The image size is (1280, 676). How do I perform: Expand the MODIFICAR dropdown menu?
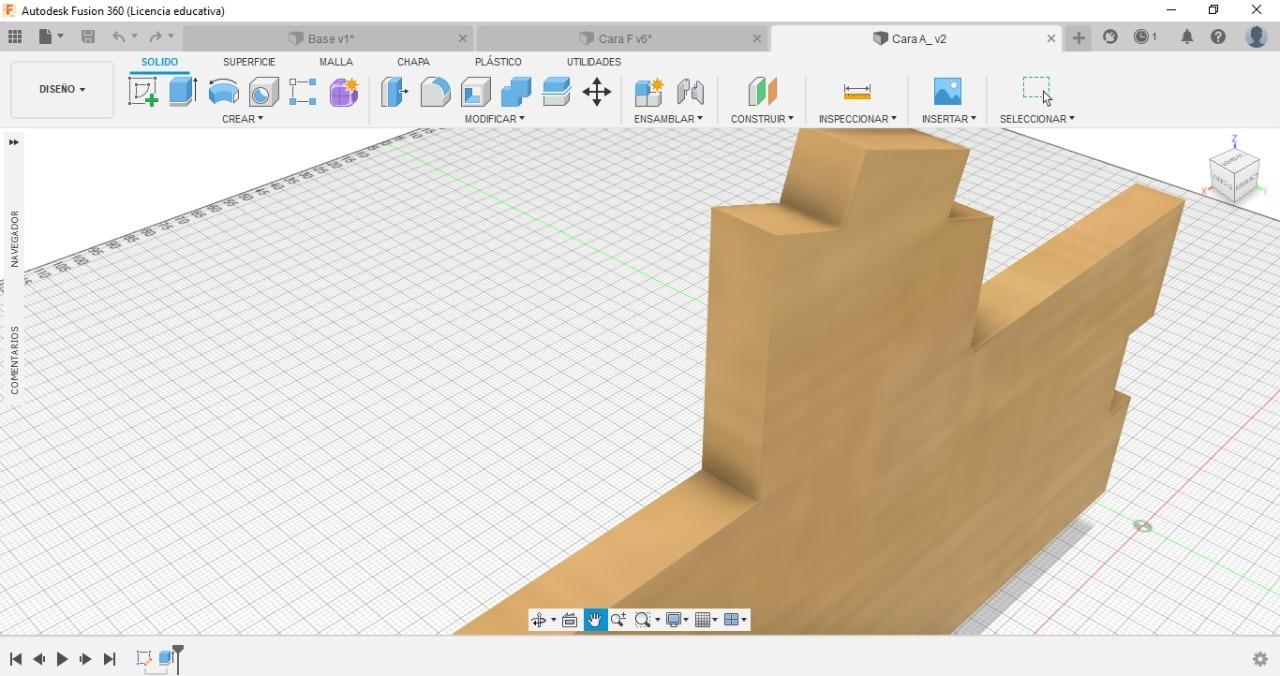click(x=494, y=119)
